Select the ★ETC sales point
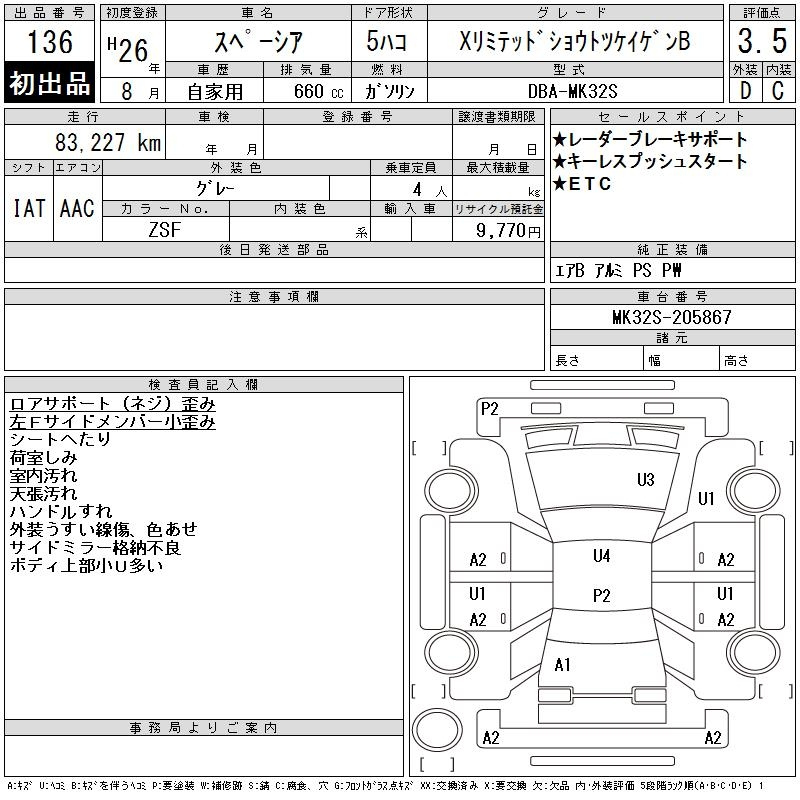 pyautogui.click(x=582, y=183)
